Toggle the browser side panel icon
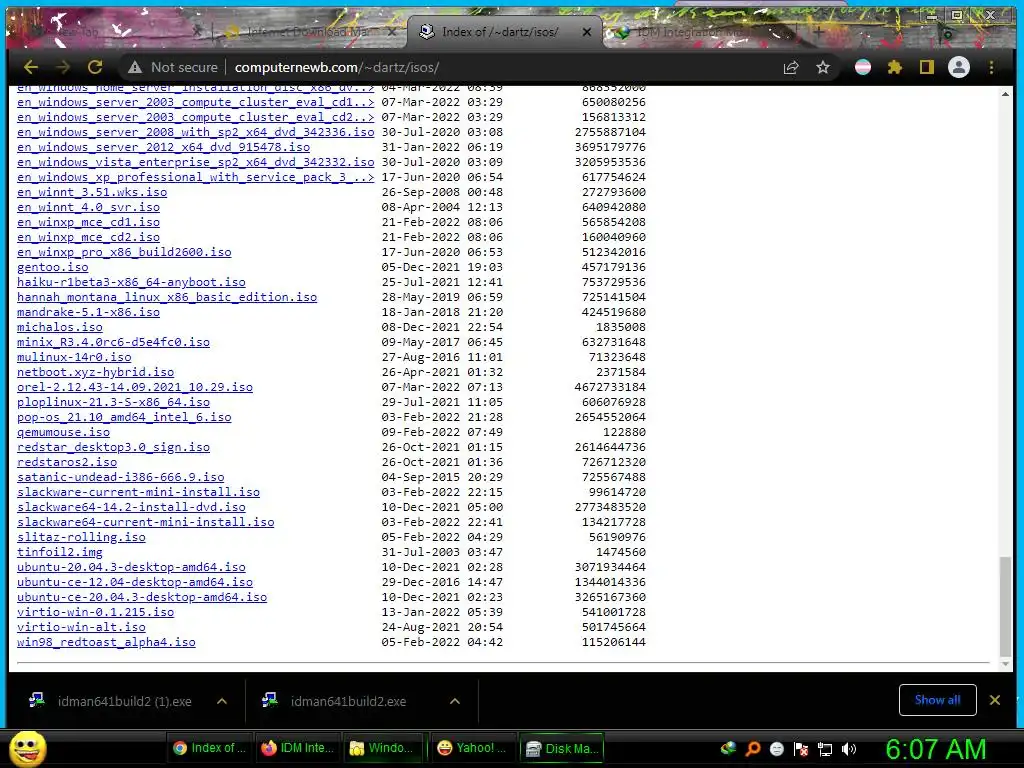Screen dimensions: 1024x768 [927, 67]
